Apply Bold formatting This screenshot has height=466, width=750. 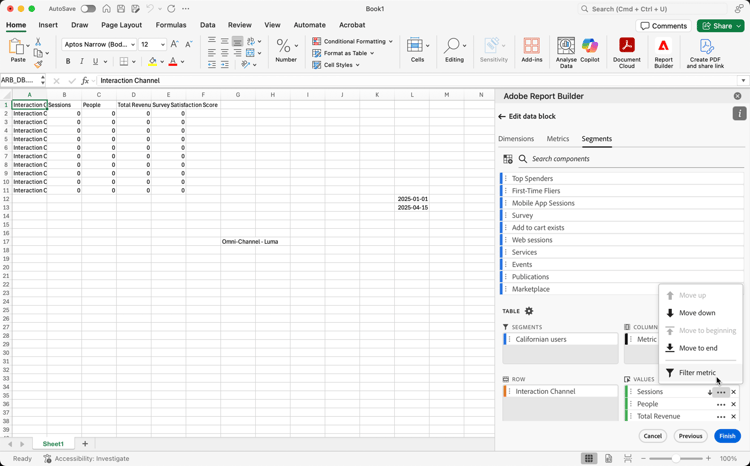(68, 61)
